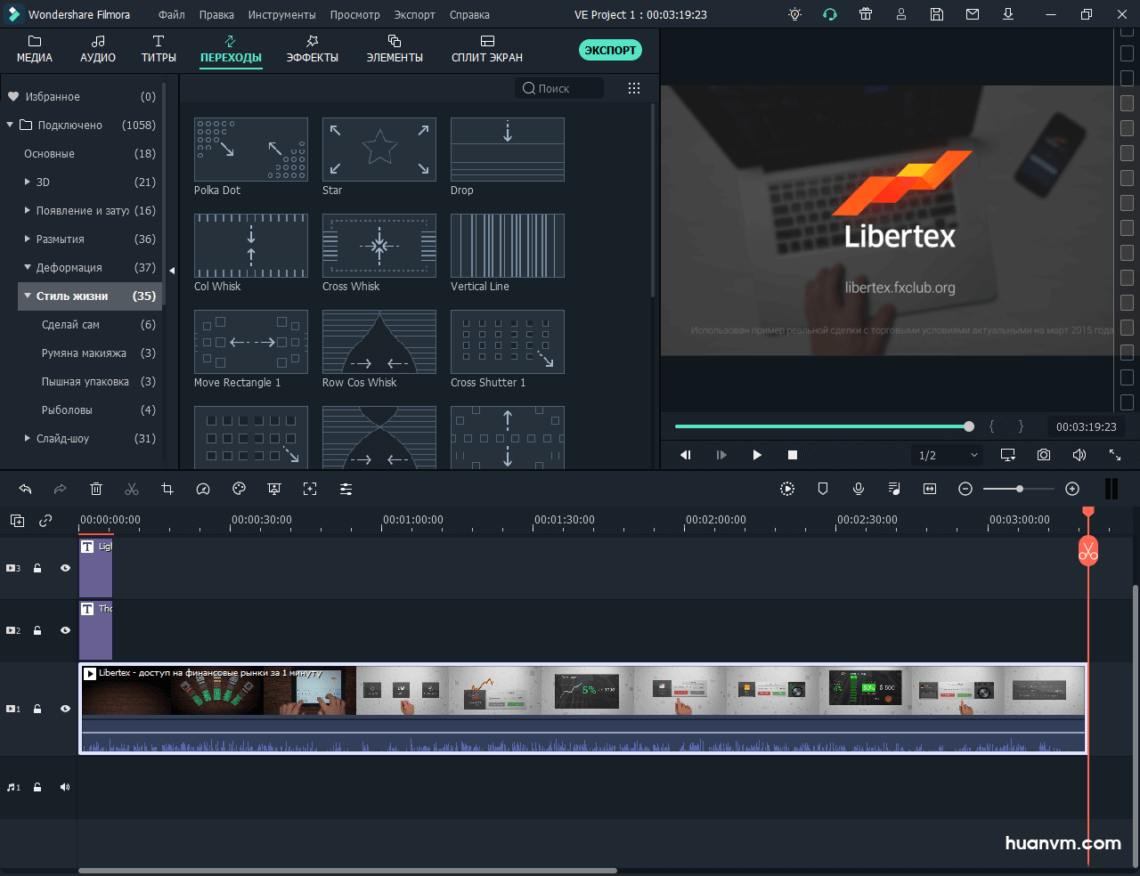Open the edit adjustments sliders icon

(346, 489)
